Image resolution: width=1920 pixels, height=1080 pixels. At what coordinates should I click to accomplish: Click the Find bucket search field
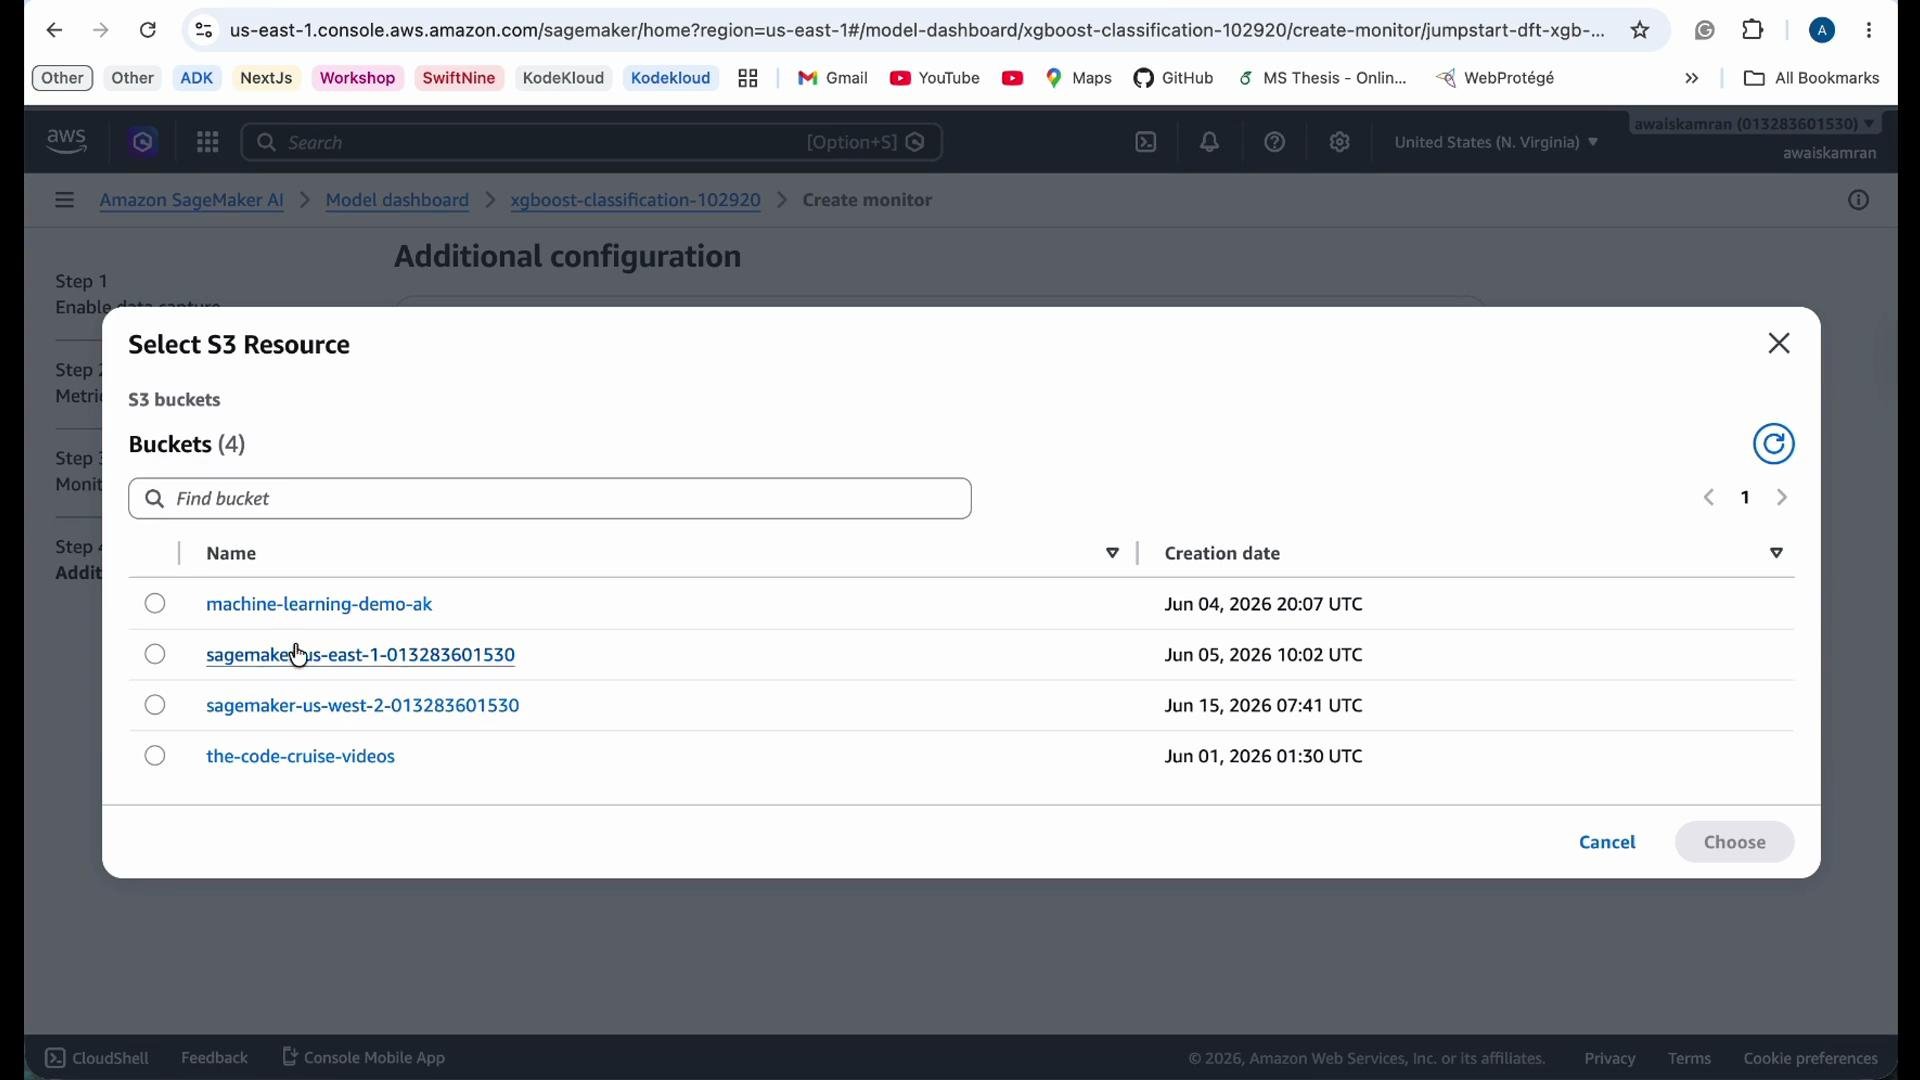(x=550, y=499)
